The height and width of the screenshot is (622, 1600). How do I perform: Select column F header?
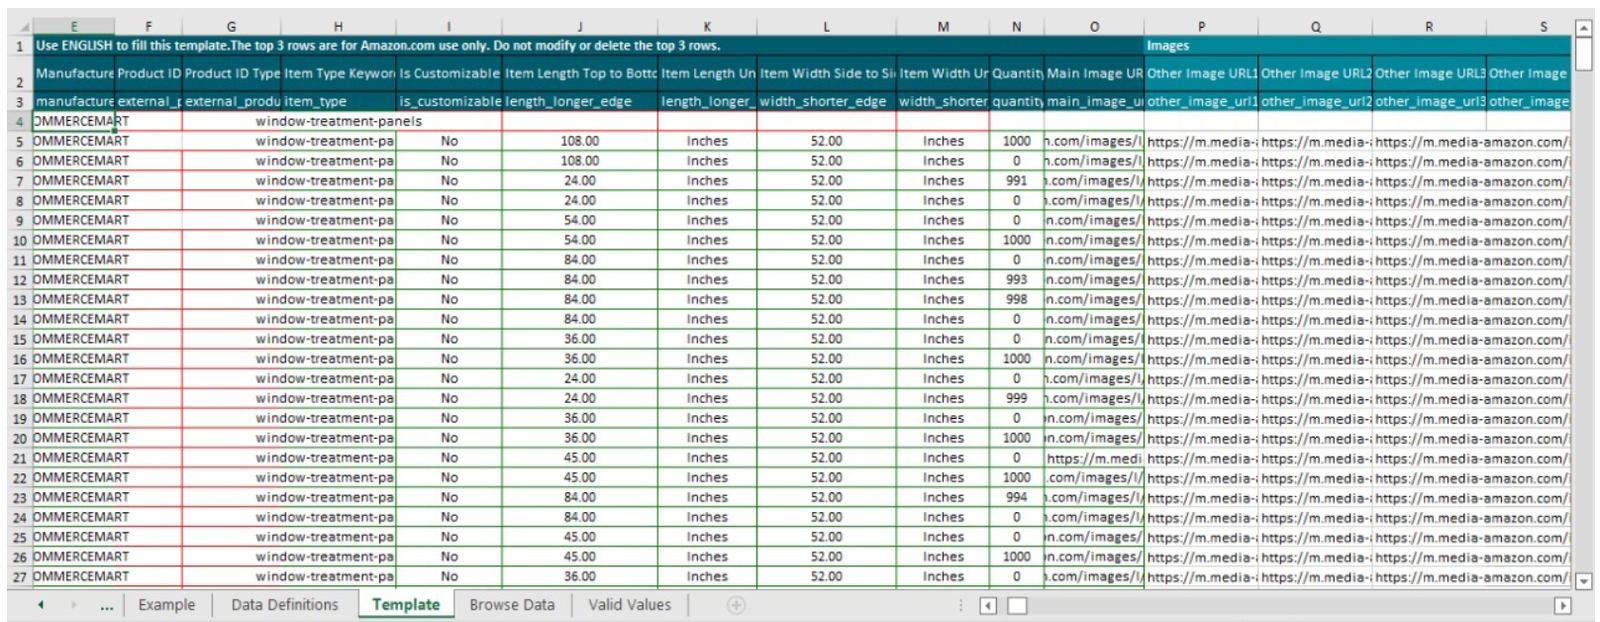148,27
